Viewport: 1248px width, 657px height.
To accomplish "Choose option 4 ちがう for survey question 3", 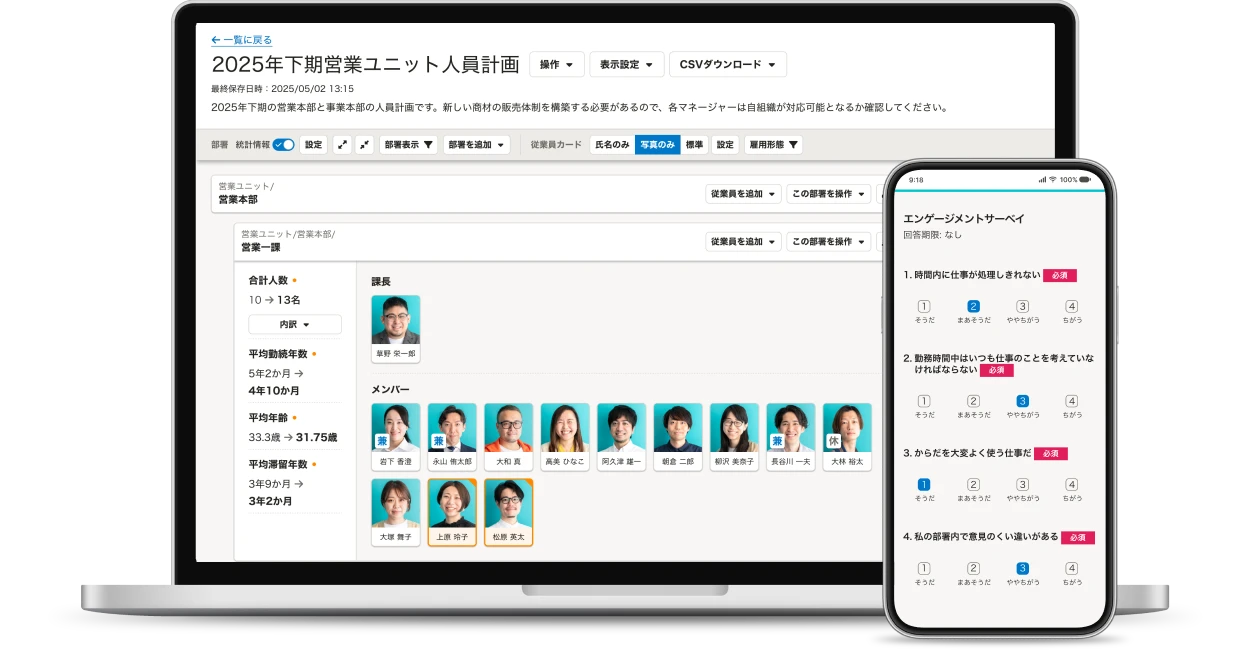I will [1071, 485].
